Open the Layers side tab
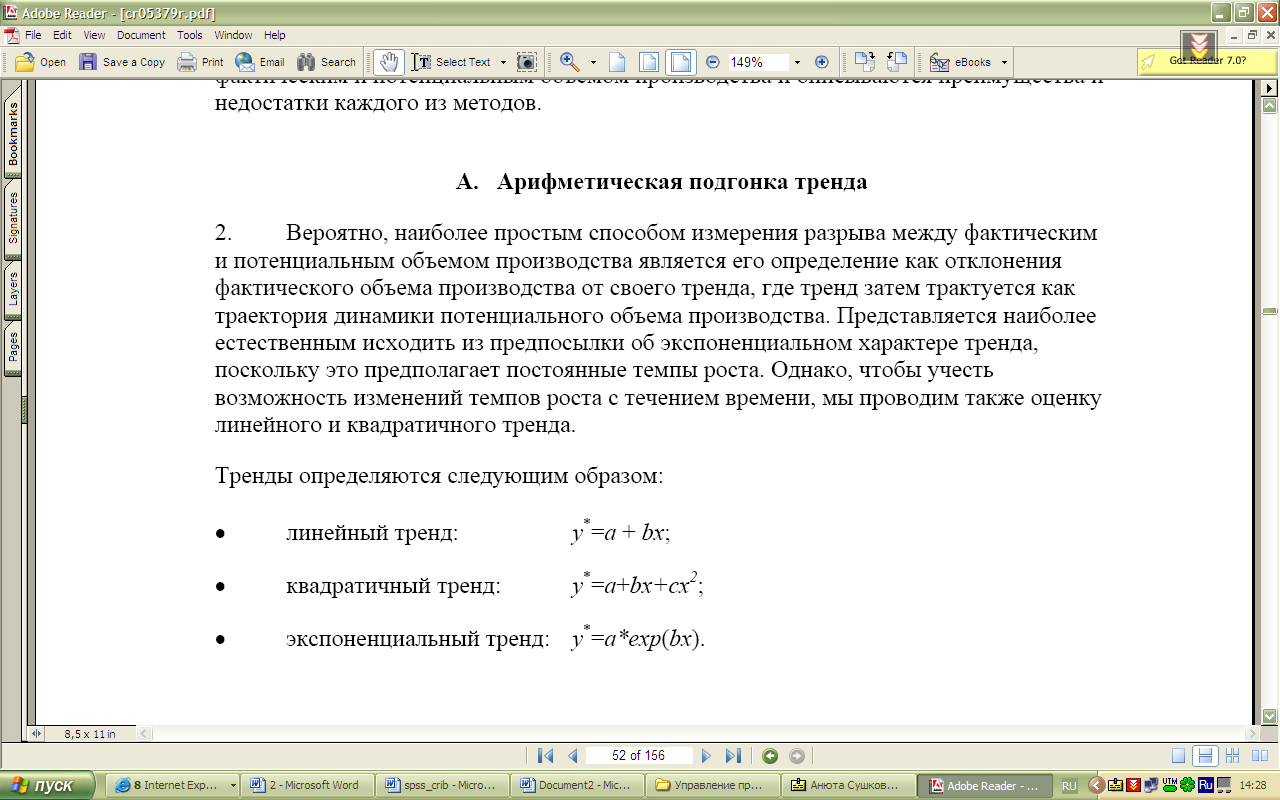This screenshot has width=1280, height=800. [14, 288]
